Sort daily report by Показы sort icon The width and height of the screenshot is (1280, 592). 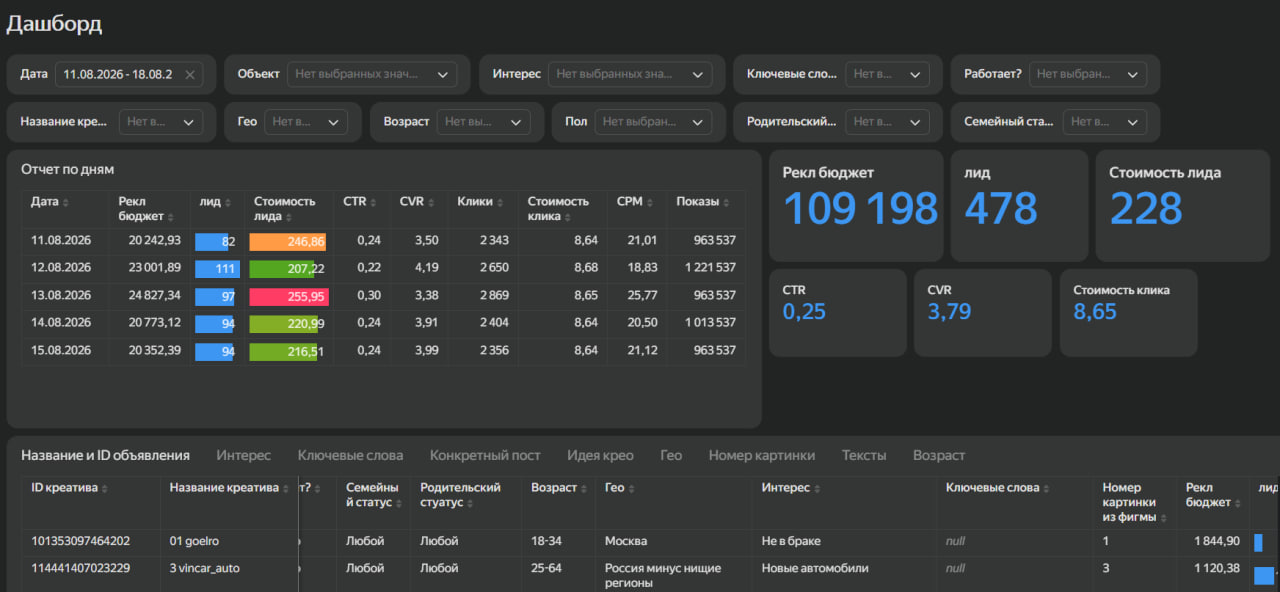pyautogui.click(x=726, y=202)
